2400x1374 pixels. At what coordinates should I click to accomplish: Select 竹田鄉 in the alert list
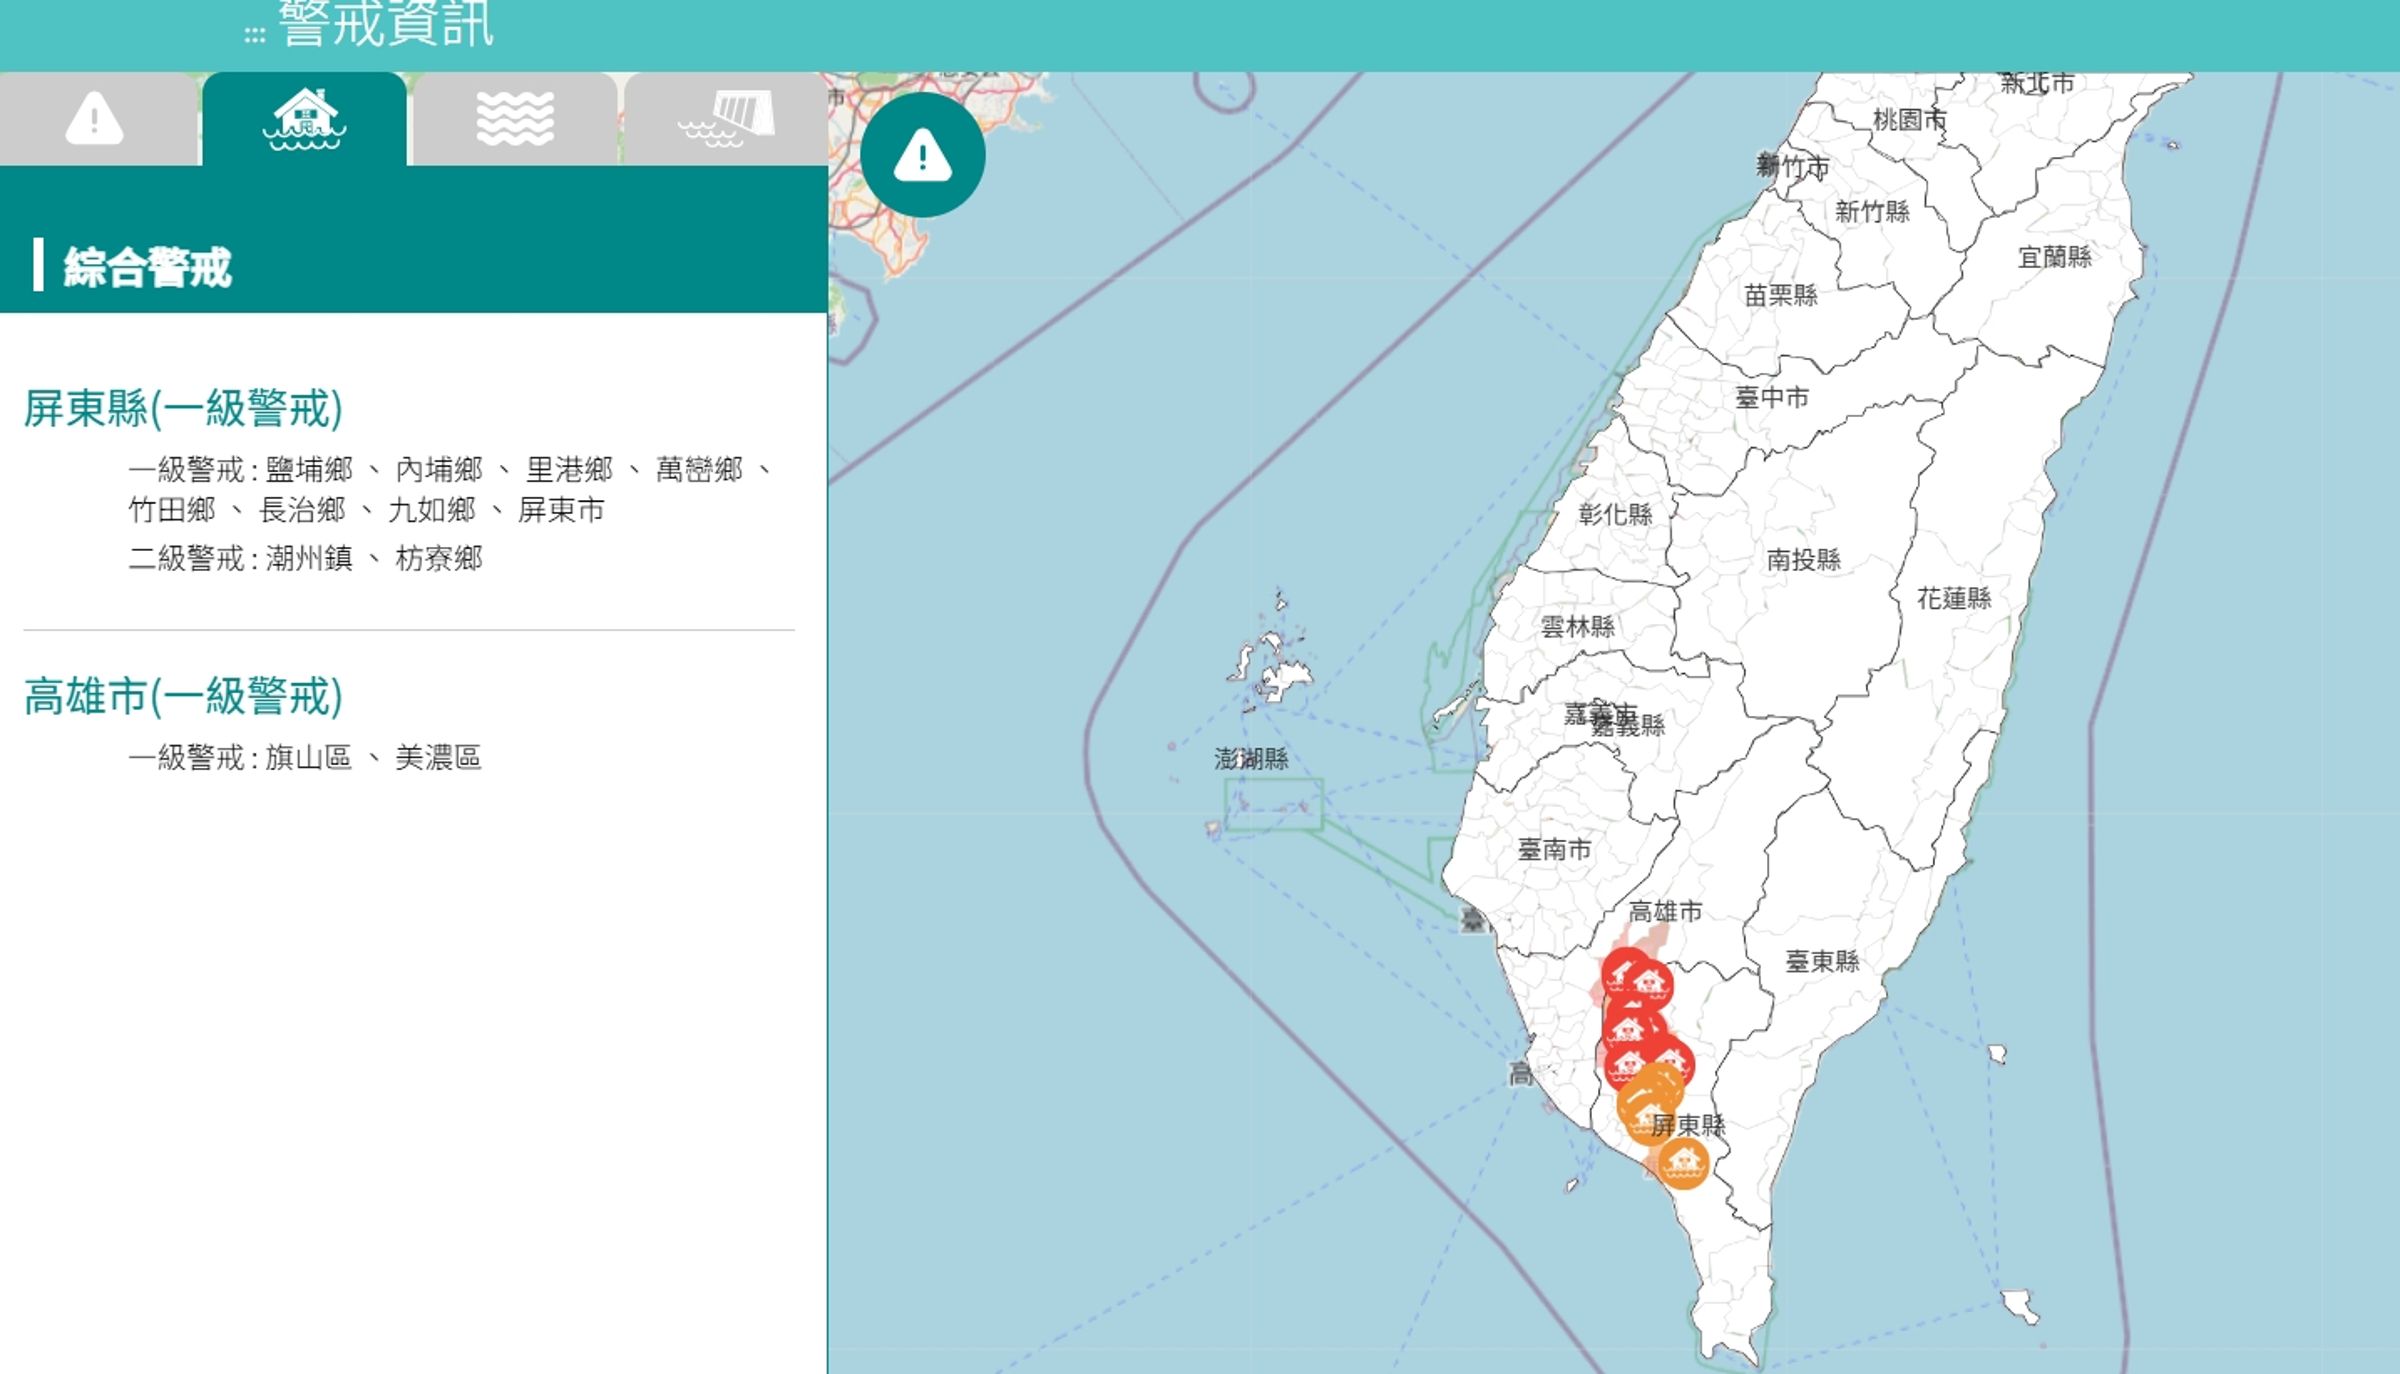[x=172, y=510]
